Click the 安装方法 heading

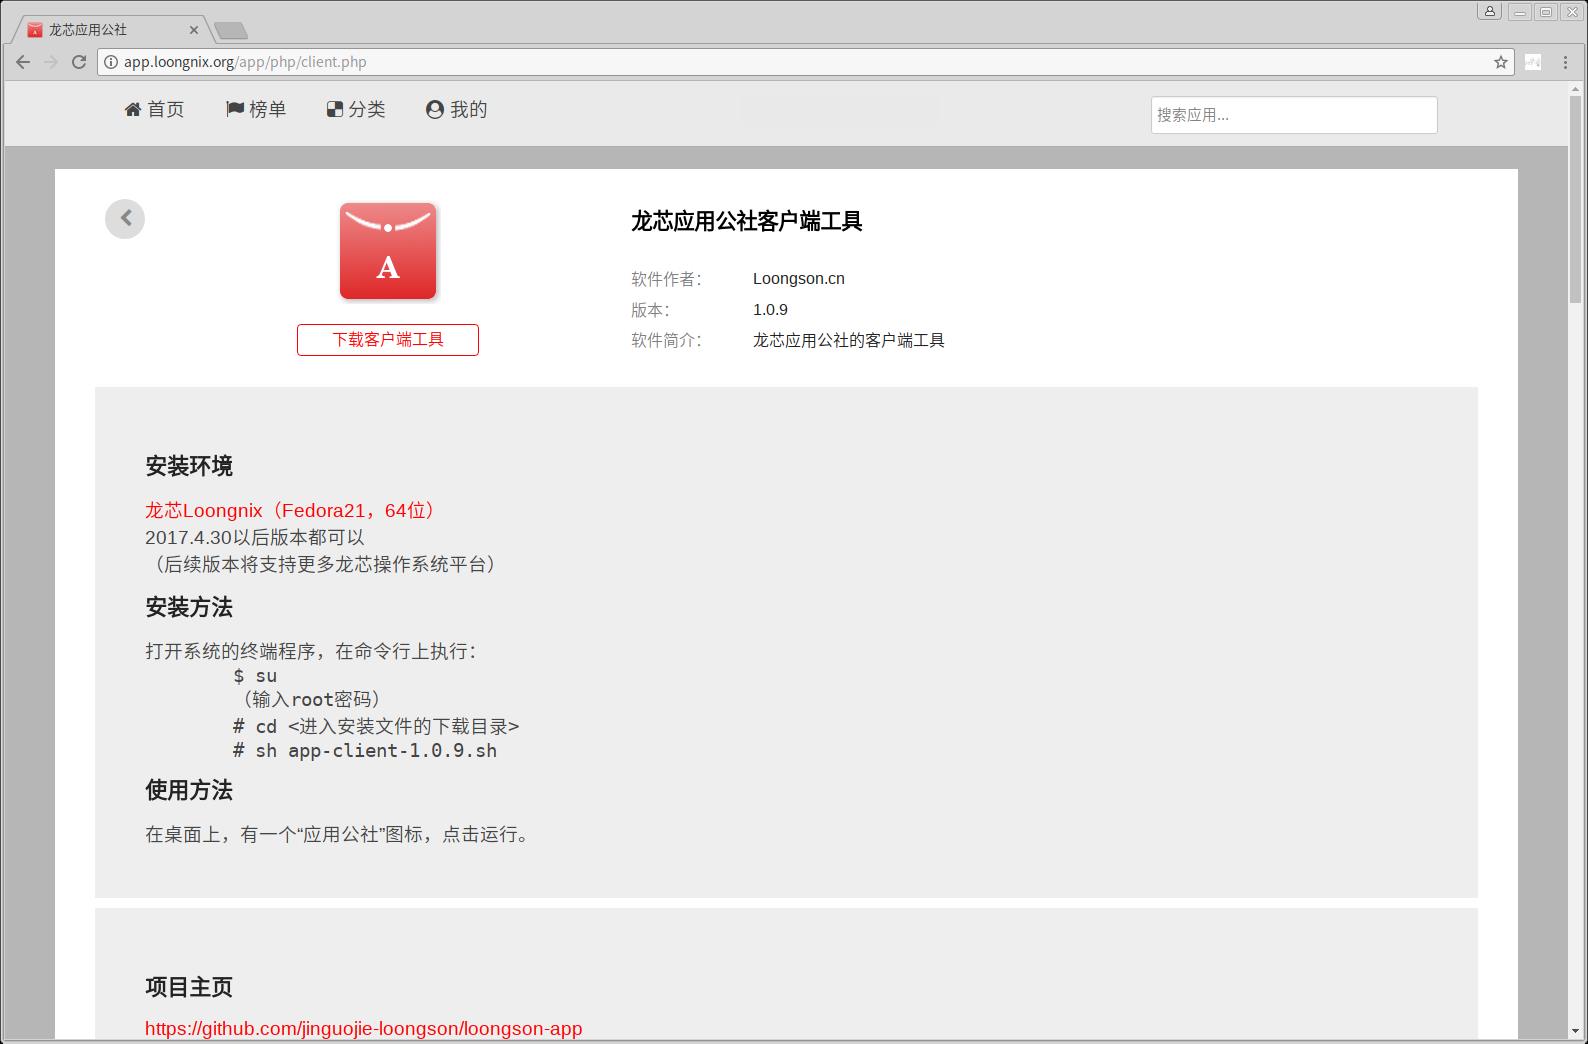189,607
